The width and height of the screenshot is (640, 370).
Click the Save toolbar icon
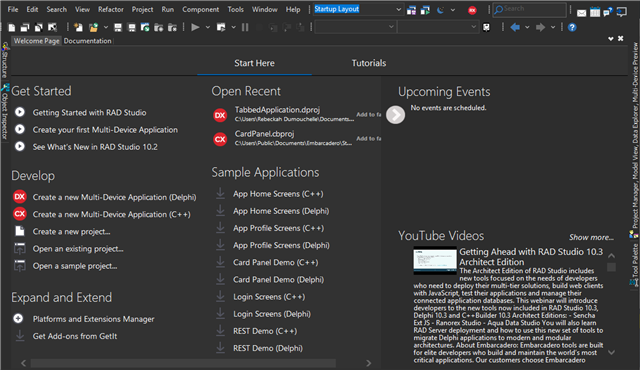(x=118, y=27)
